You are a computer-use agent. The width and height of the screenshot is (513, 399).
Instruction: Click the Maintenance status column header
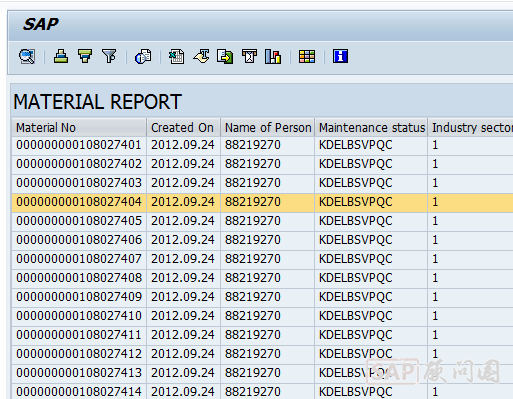(x=371, y=128)
